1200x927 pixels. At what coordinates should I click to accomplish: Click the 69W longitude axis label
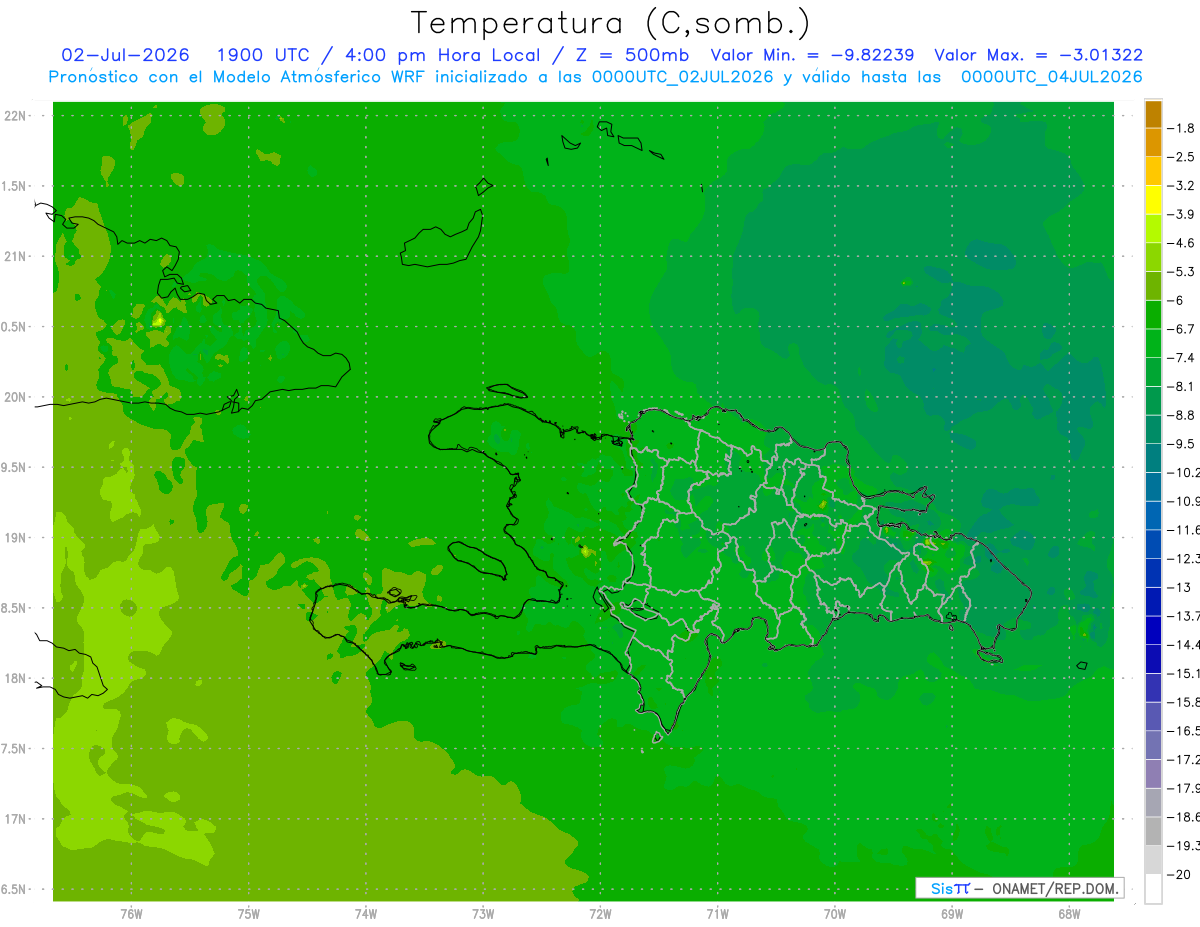pyautogui.click(x=952, y=914)
